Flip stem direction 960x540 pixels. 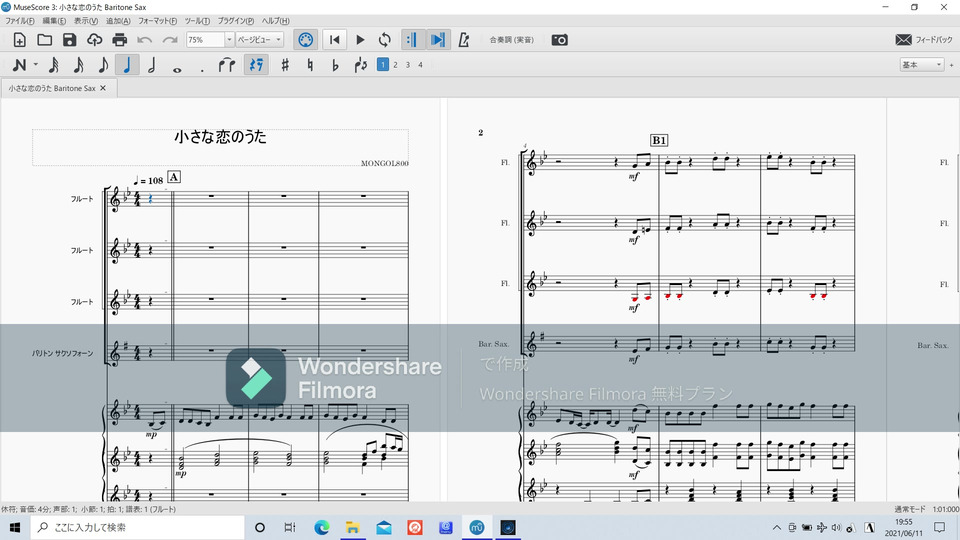tap(361, 65)
